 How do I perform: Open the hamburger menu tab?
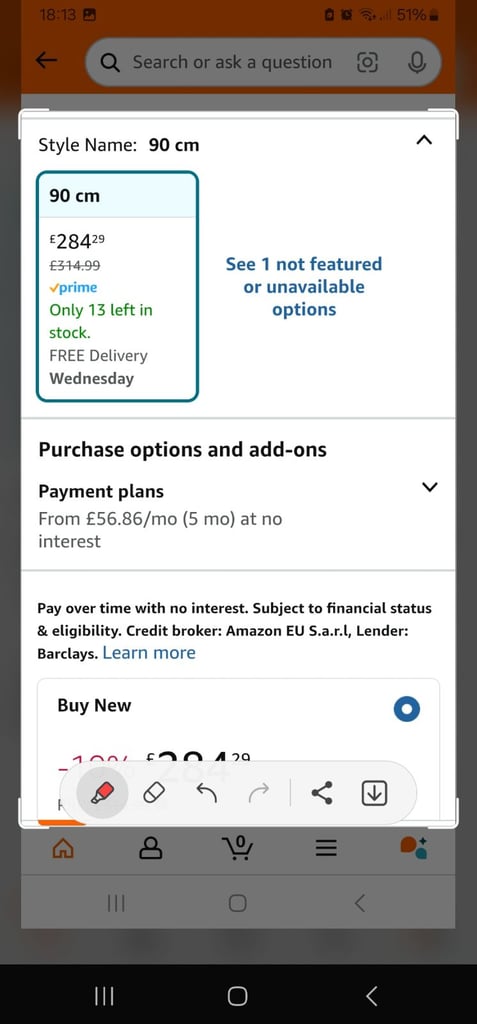(326, 848)
